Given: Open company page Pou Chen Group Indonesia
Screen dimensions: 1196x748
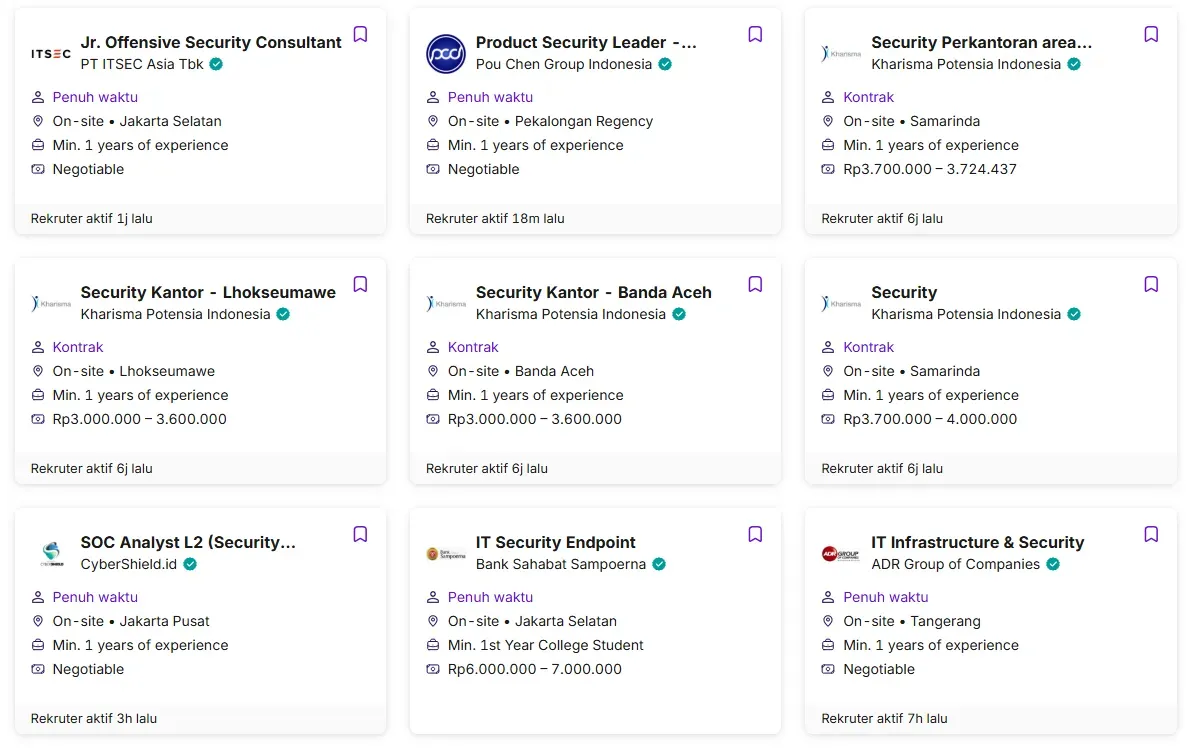Looking at the screenshot, I should (x=563, y=64).
